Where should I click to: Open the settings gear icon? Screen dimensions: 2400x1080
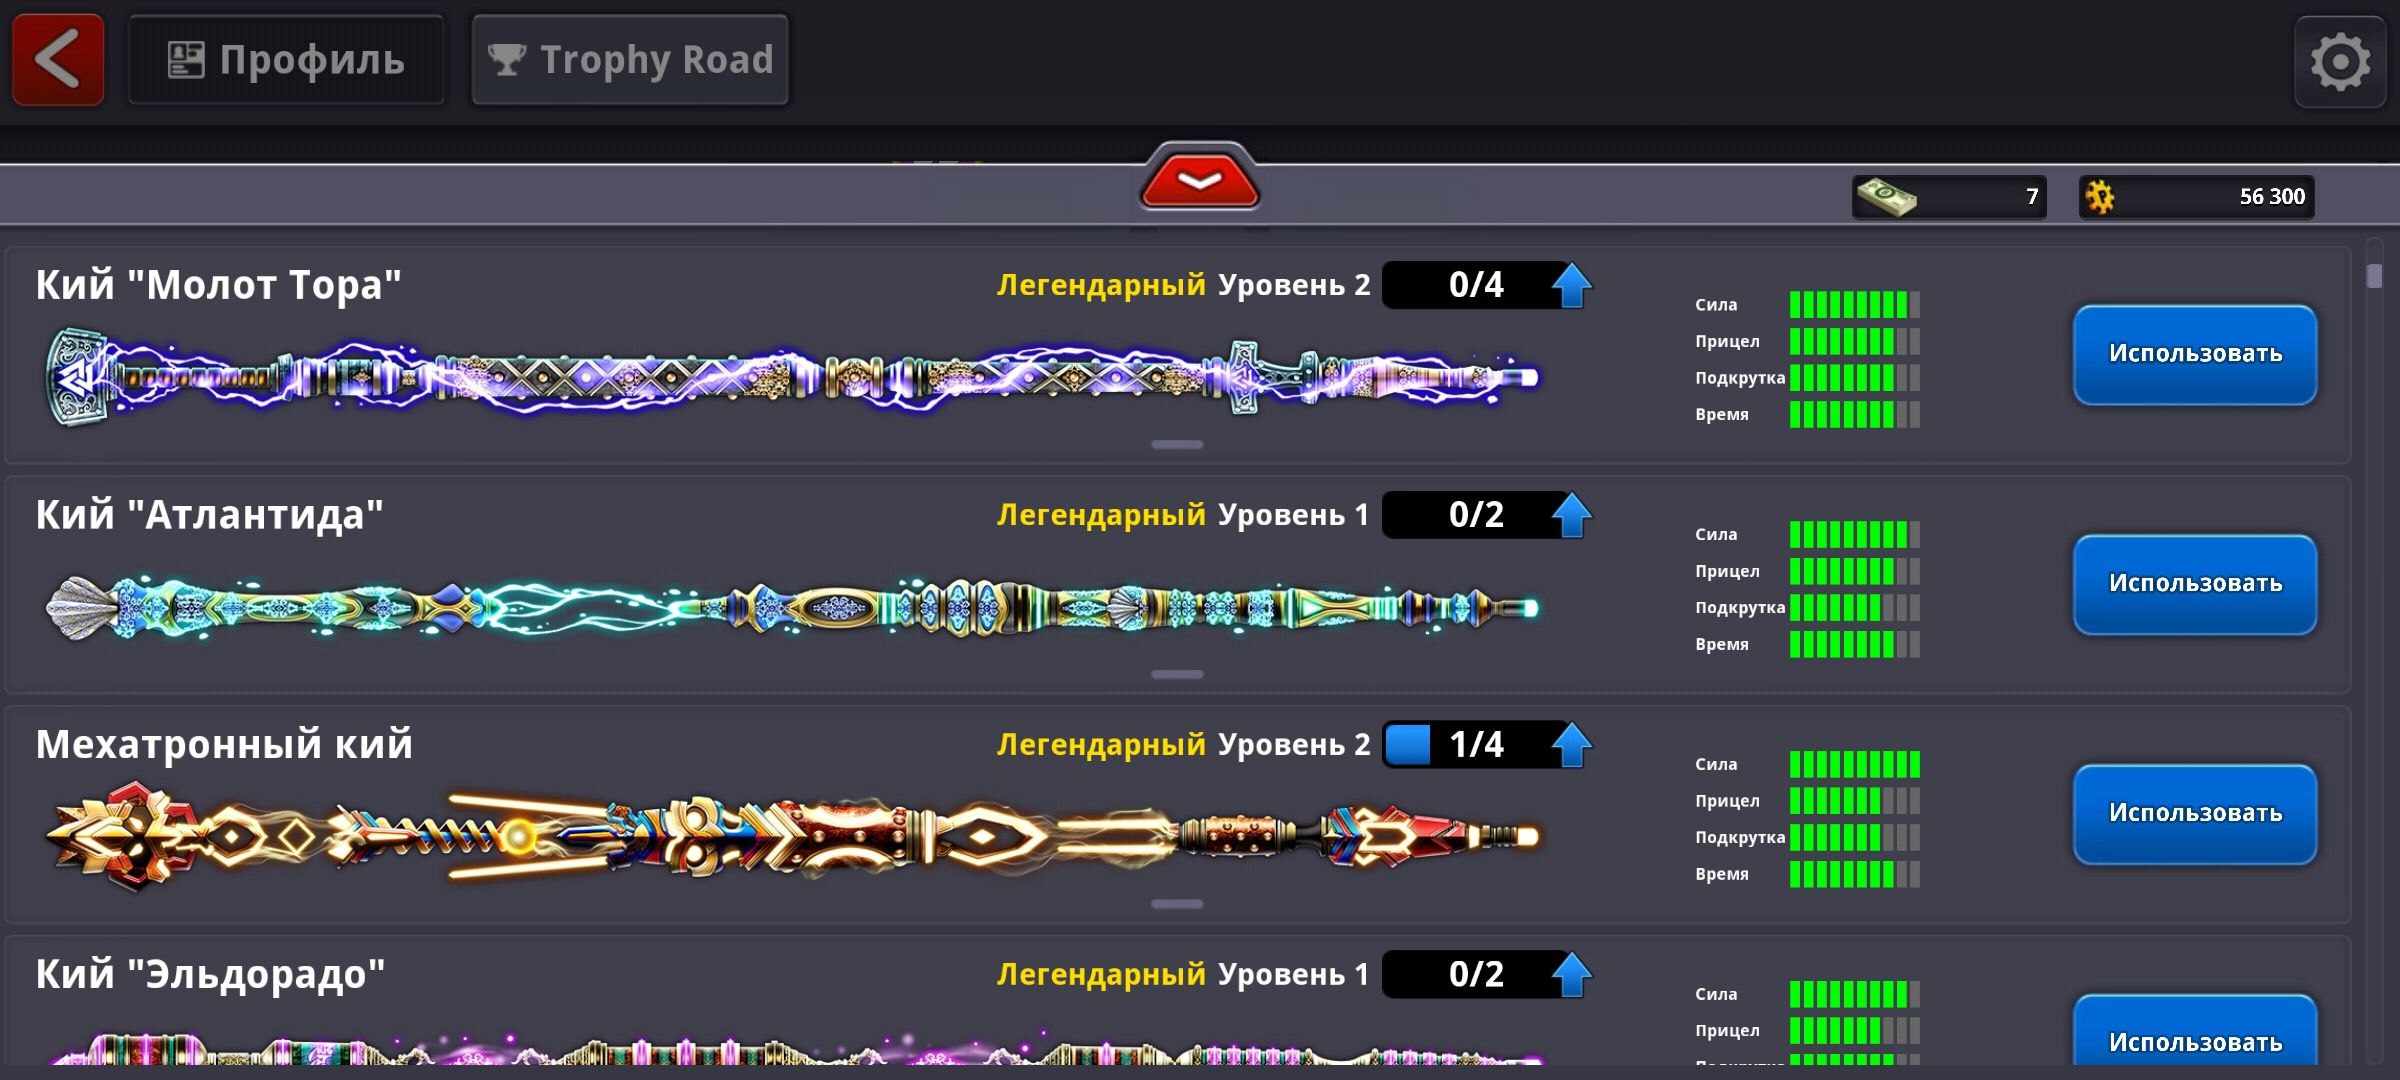[2339, 62]
